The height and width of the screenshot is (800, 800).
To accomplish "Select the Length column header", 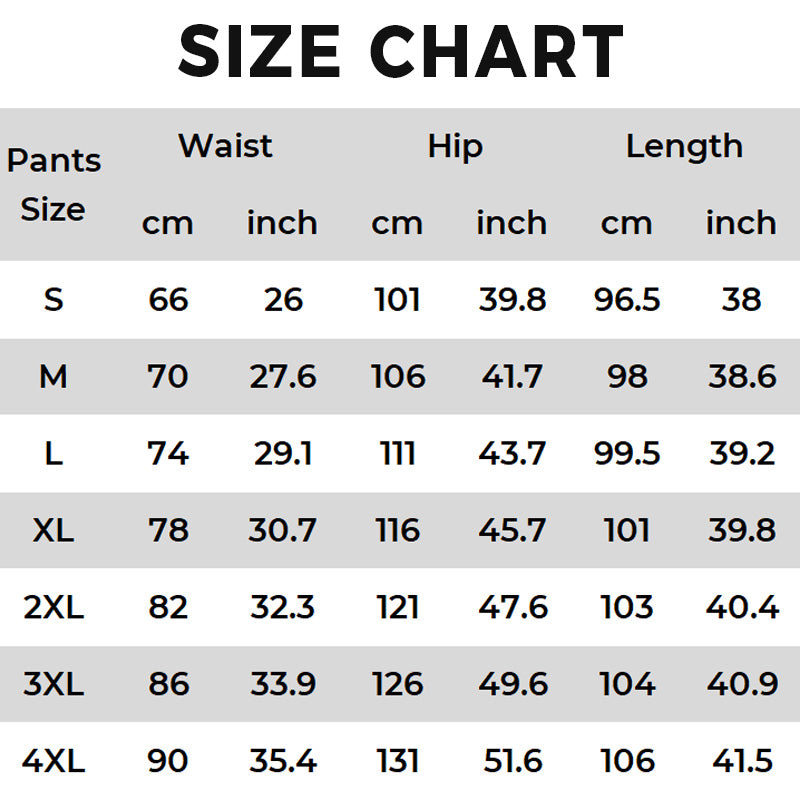I will [684, 146].
